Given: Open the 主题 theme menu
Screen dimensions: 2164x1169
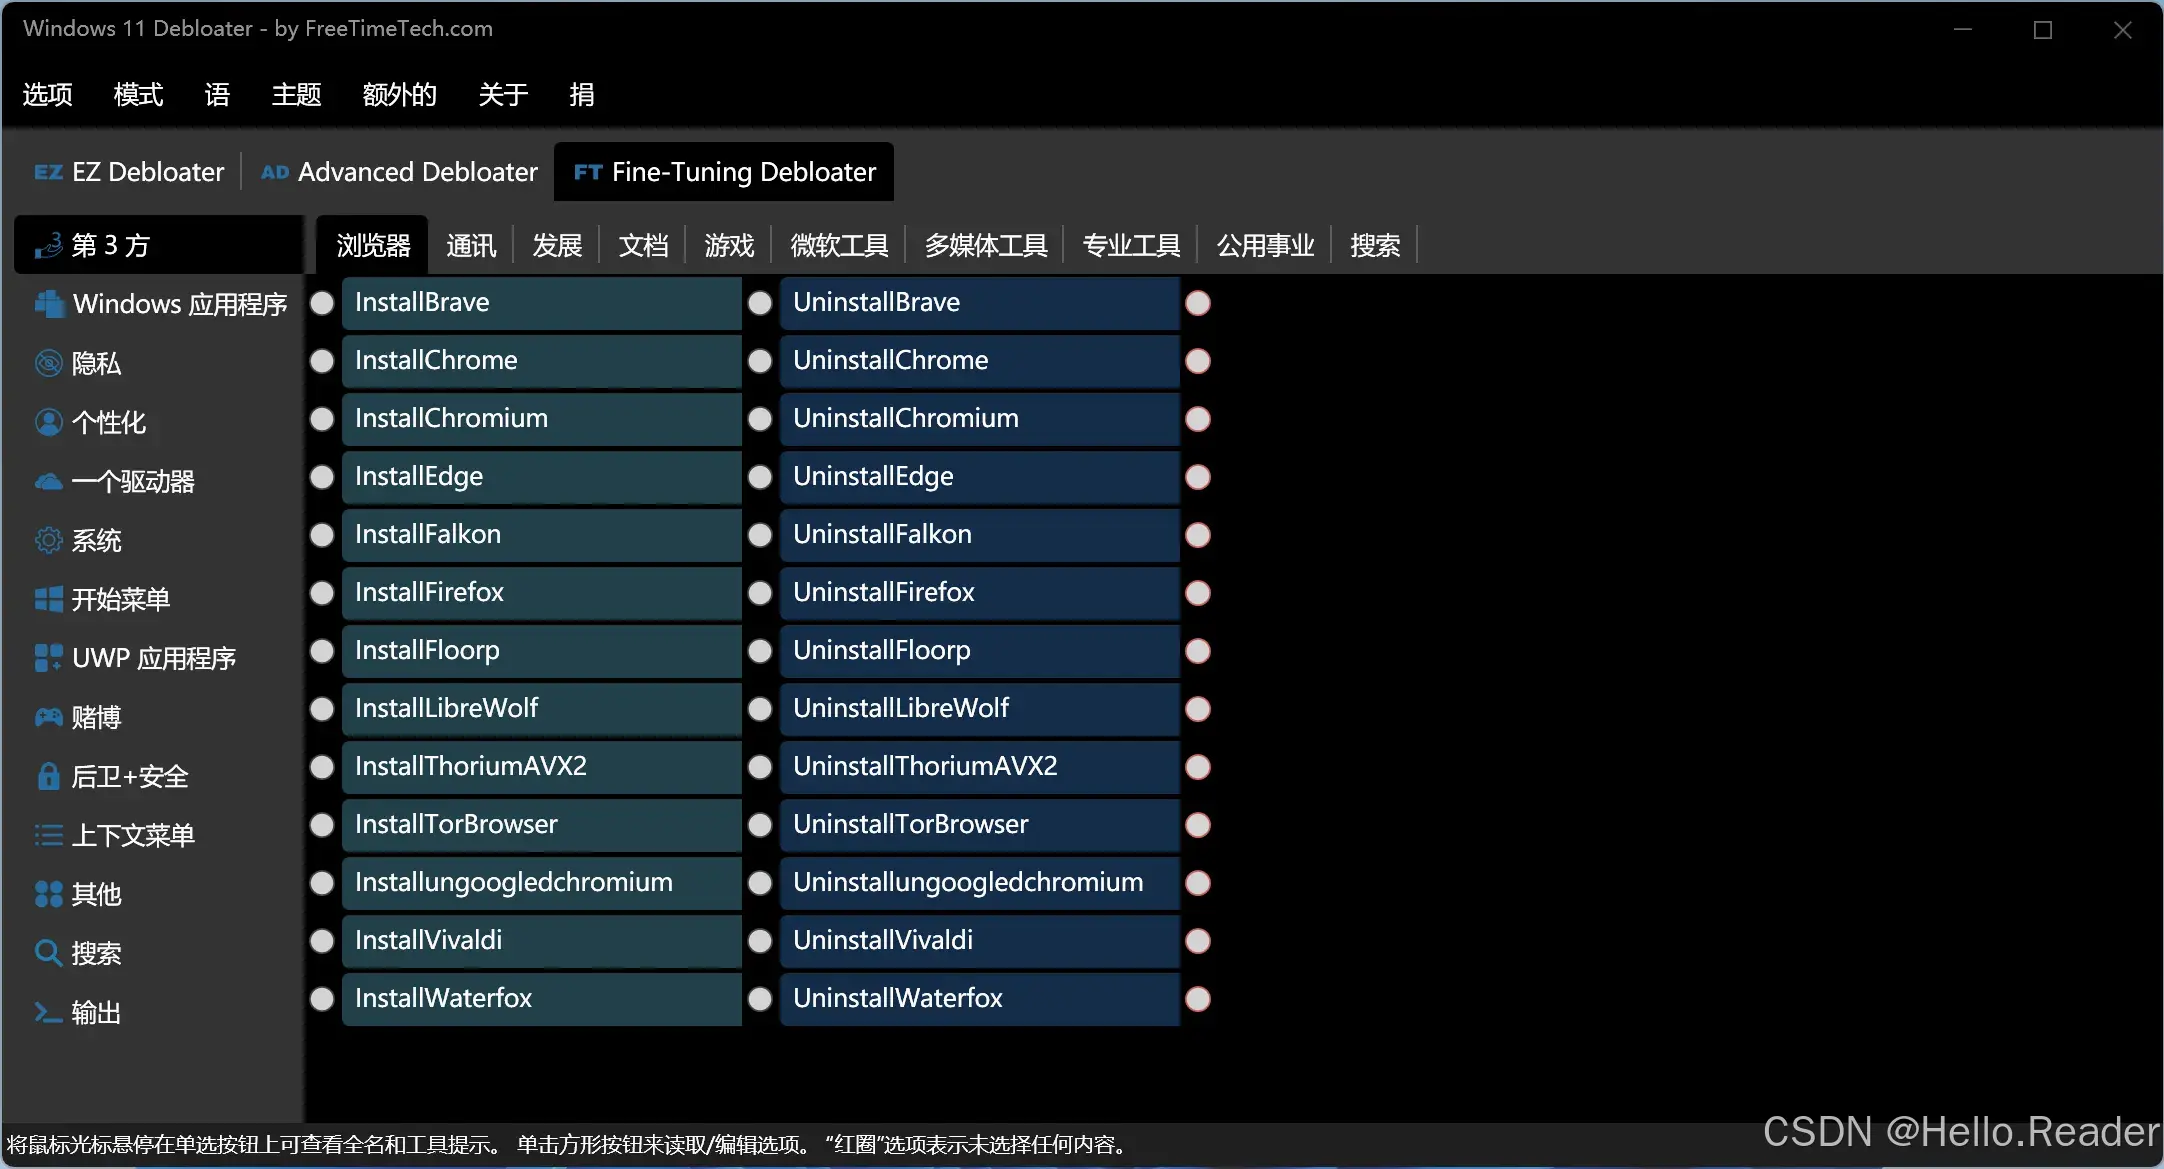Looking at the screenshot, I should [296, 94].
